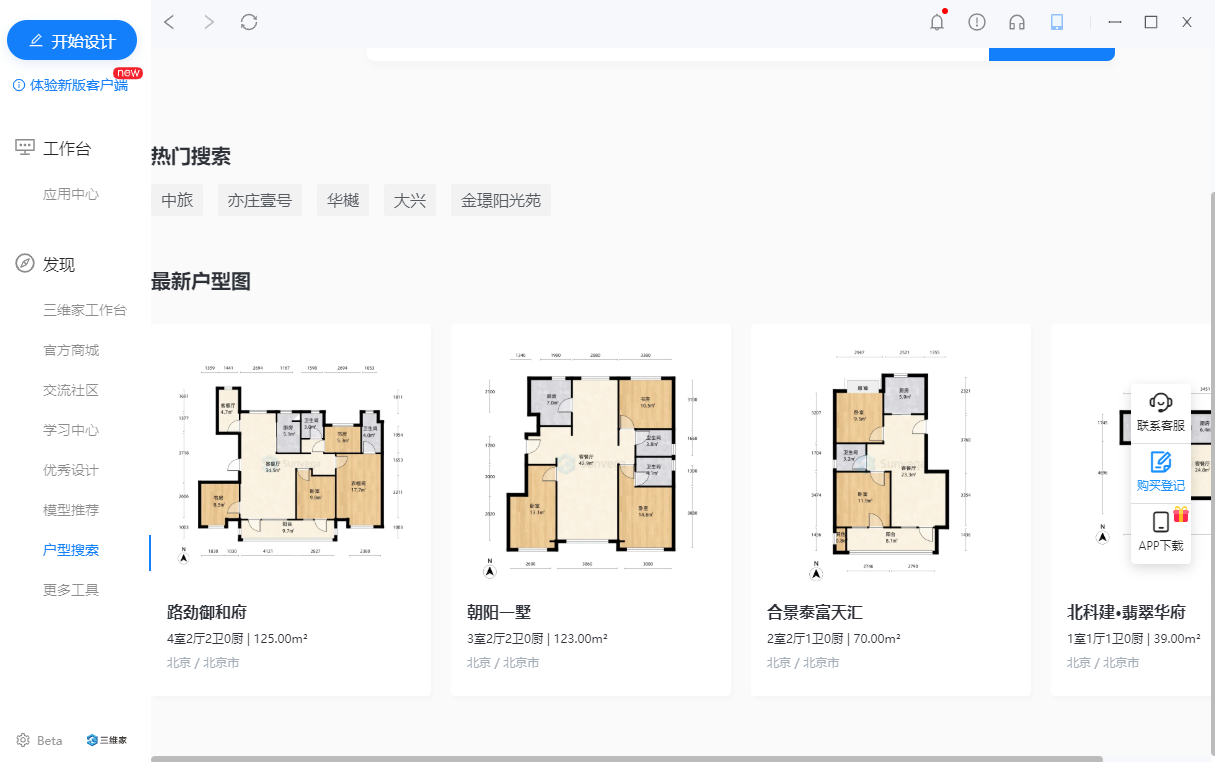Open 官方商城 sidebar item
Image resolution: width=1215 pixels, height=762 pixels.
click(71, 350)
